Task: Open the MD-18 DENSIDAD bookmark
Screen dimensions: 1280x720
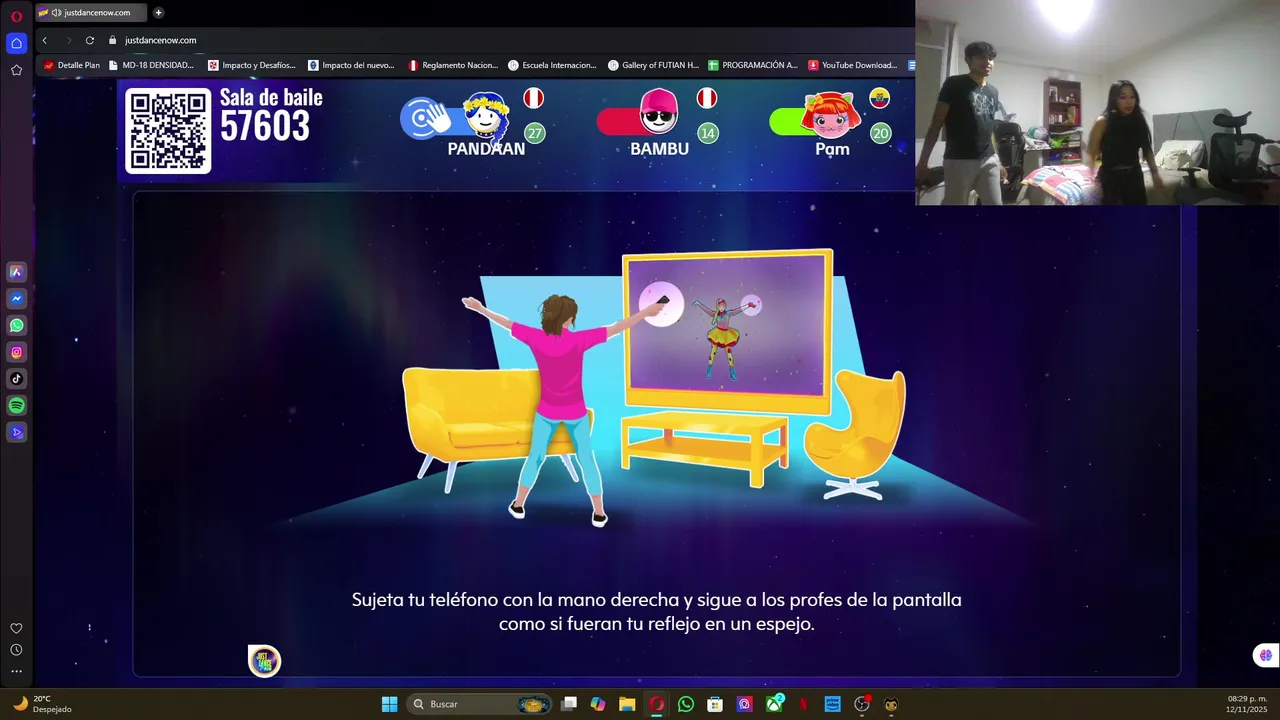Action: (x=151, y=65)
